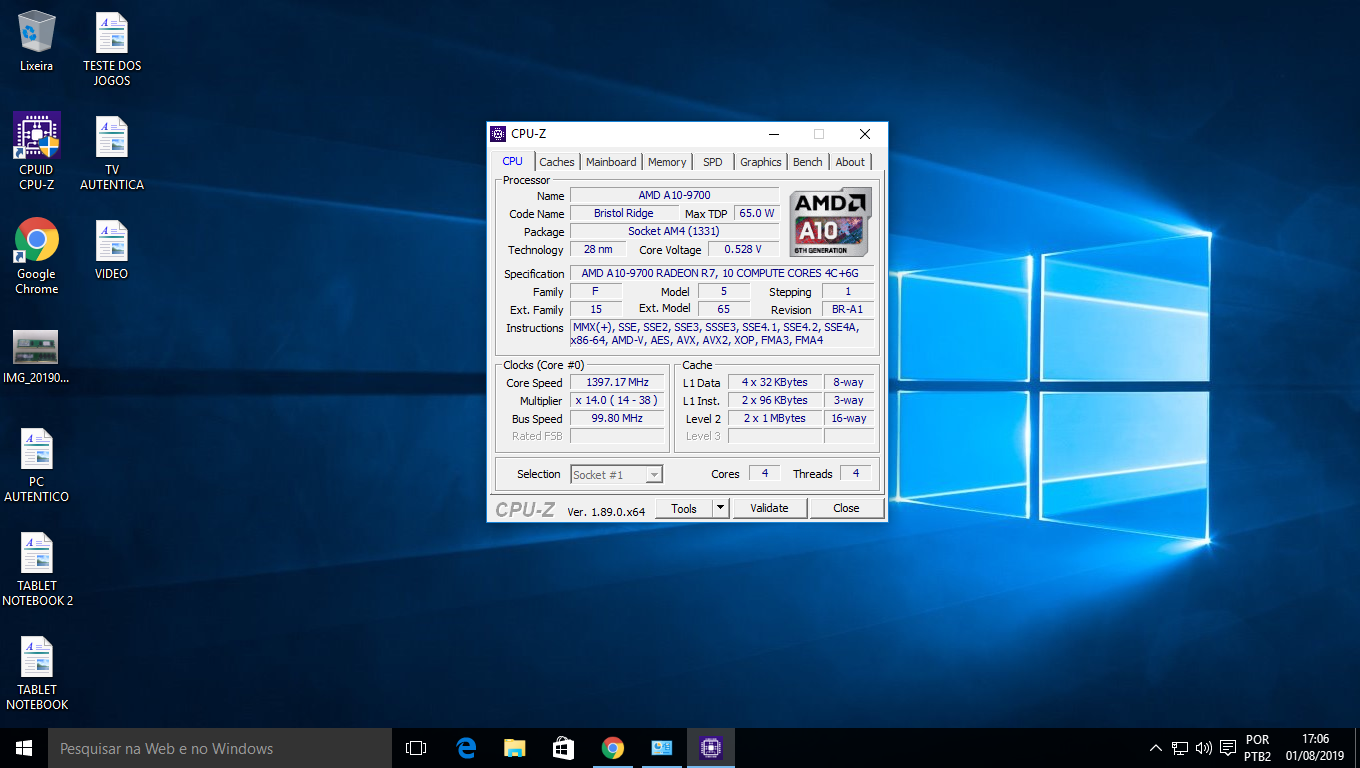
Task: Switch to the SPD tab
Action: 712,162
